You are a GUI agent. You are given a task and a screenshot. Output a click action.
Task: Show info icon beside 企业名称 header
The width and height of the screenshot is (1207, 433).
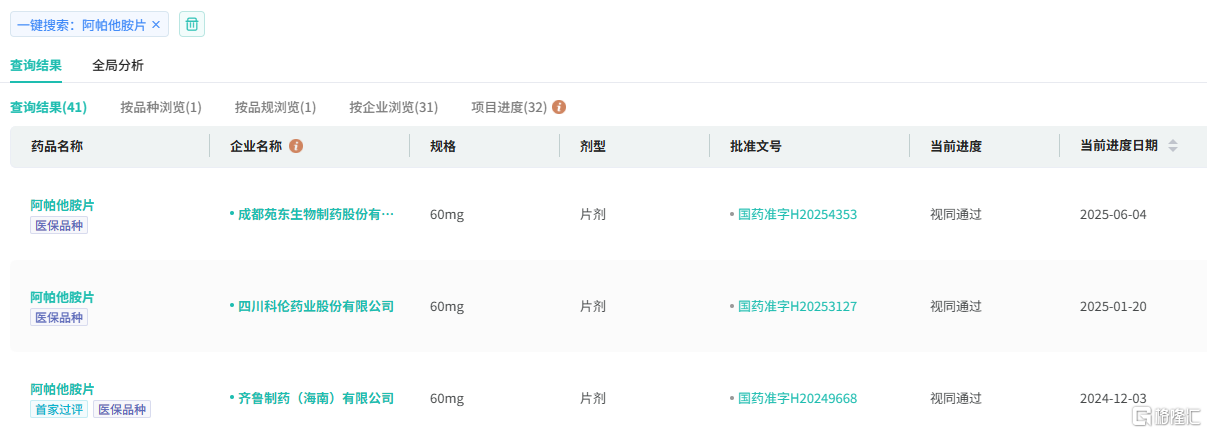[x=296, y=146]
